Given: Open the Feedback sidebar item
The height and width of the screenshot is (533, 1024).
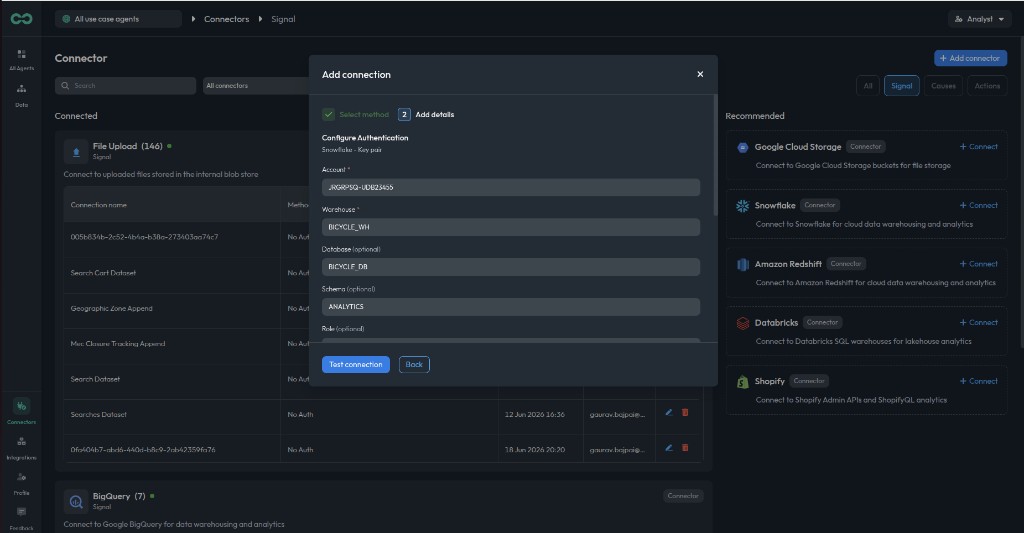Looking at the screenshot, I should [x=22, y=519].
